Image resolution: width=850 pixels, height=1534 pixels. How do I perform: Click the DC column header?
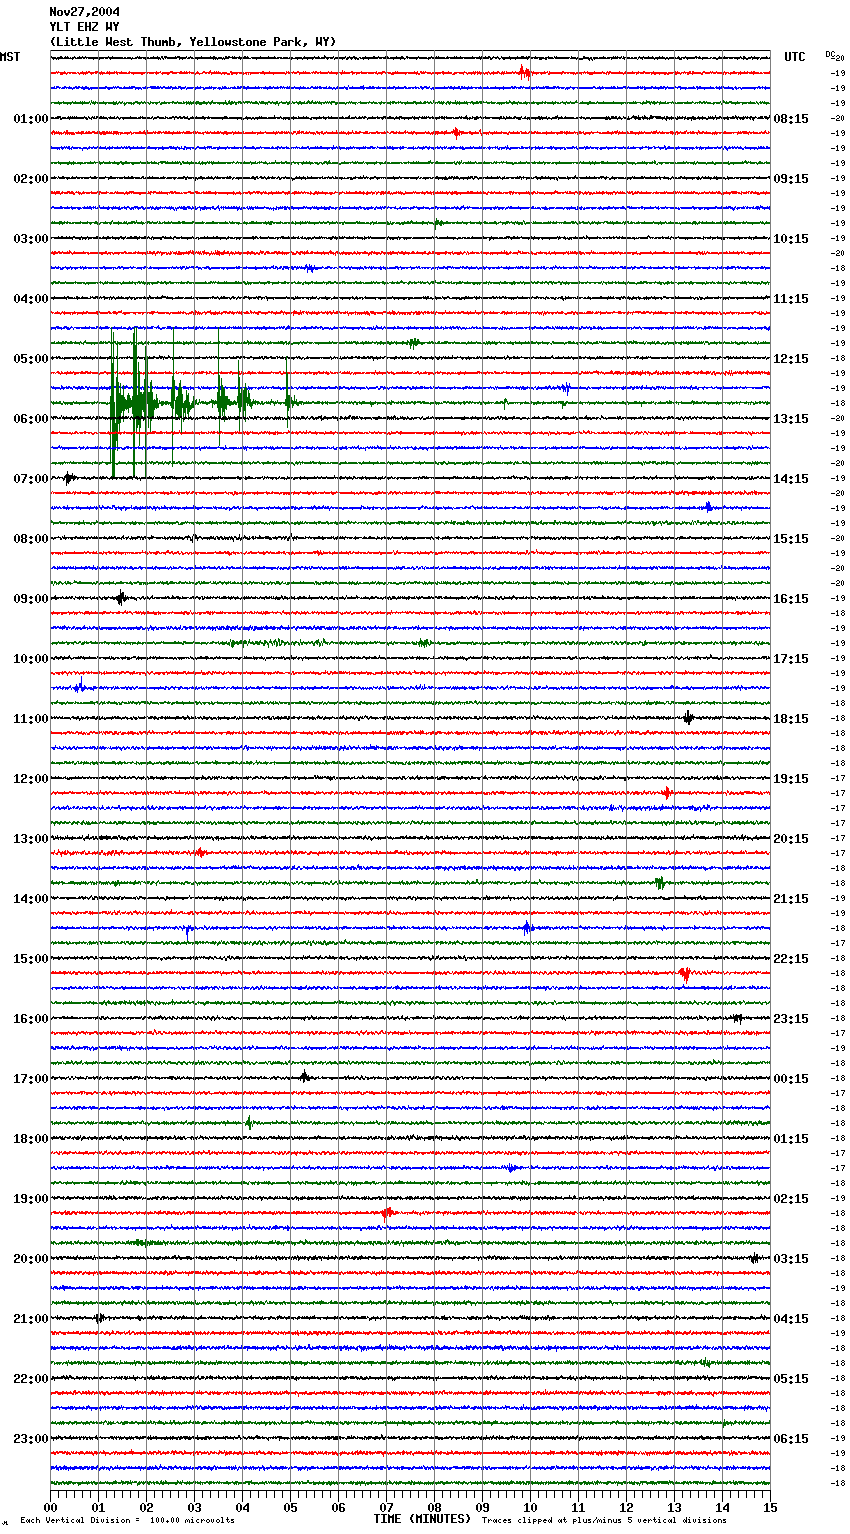[x=831, y=55]
